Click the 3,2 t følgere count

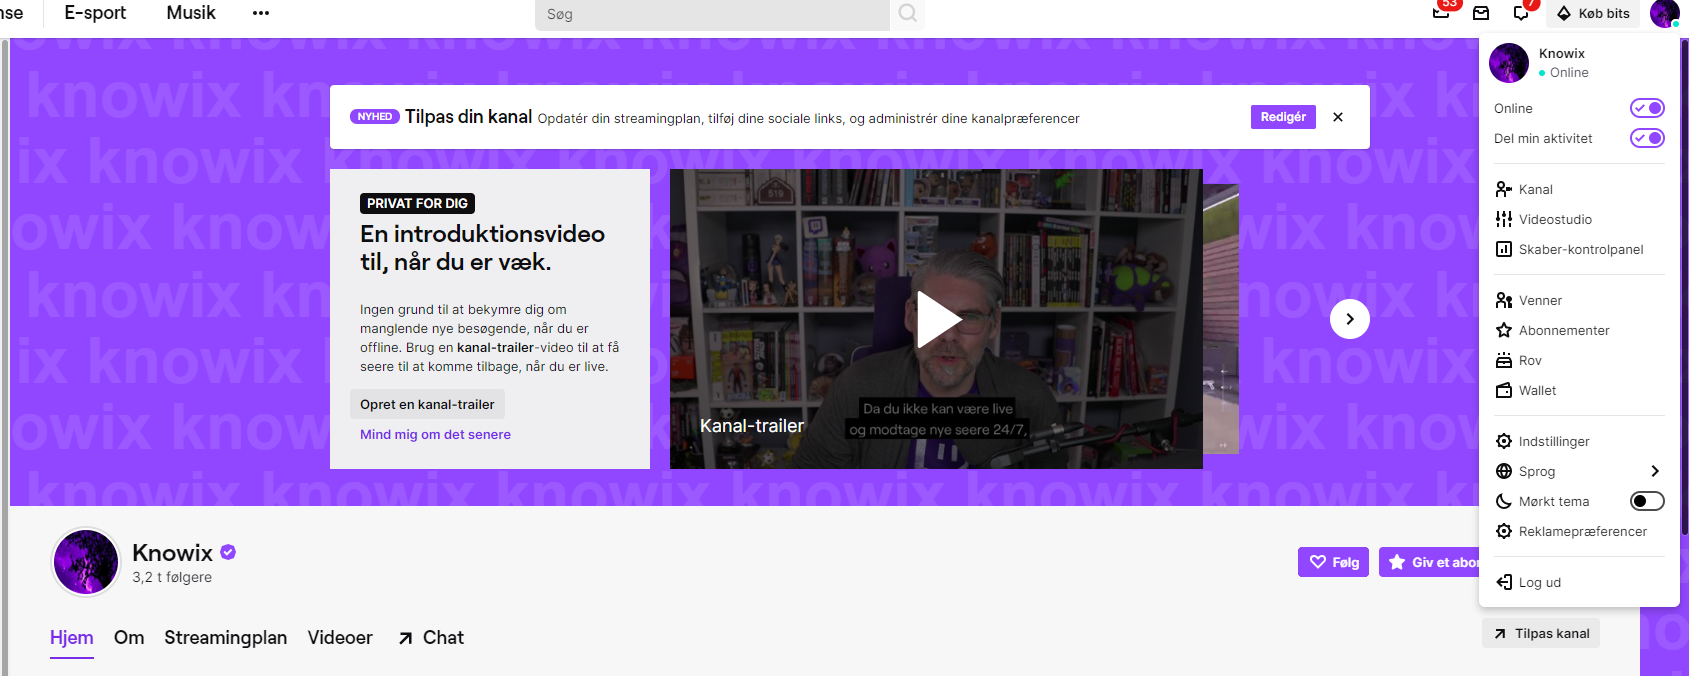tap(172, 577)
